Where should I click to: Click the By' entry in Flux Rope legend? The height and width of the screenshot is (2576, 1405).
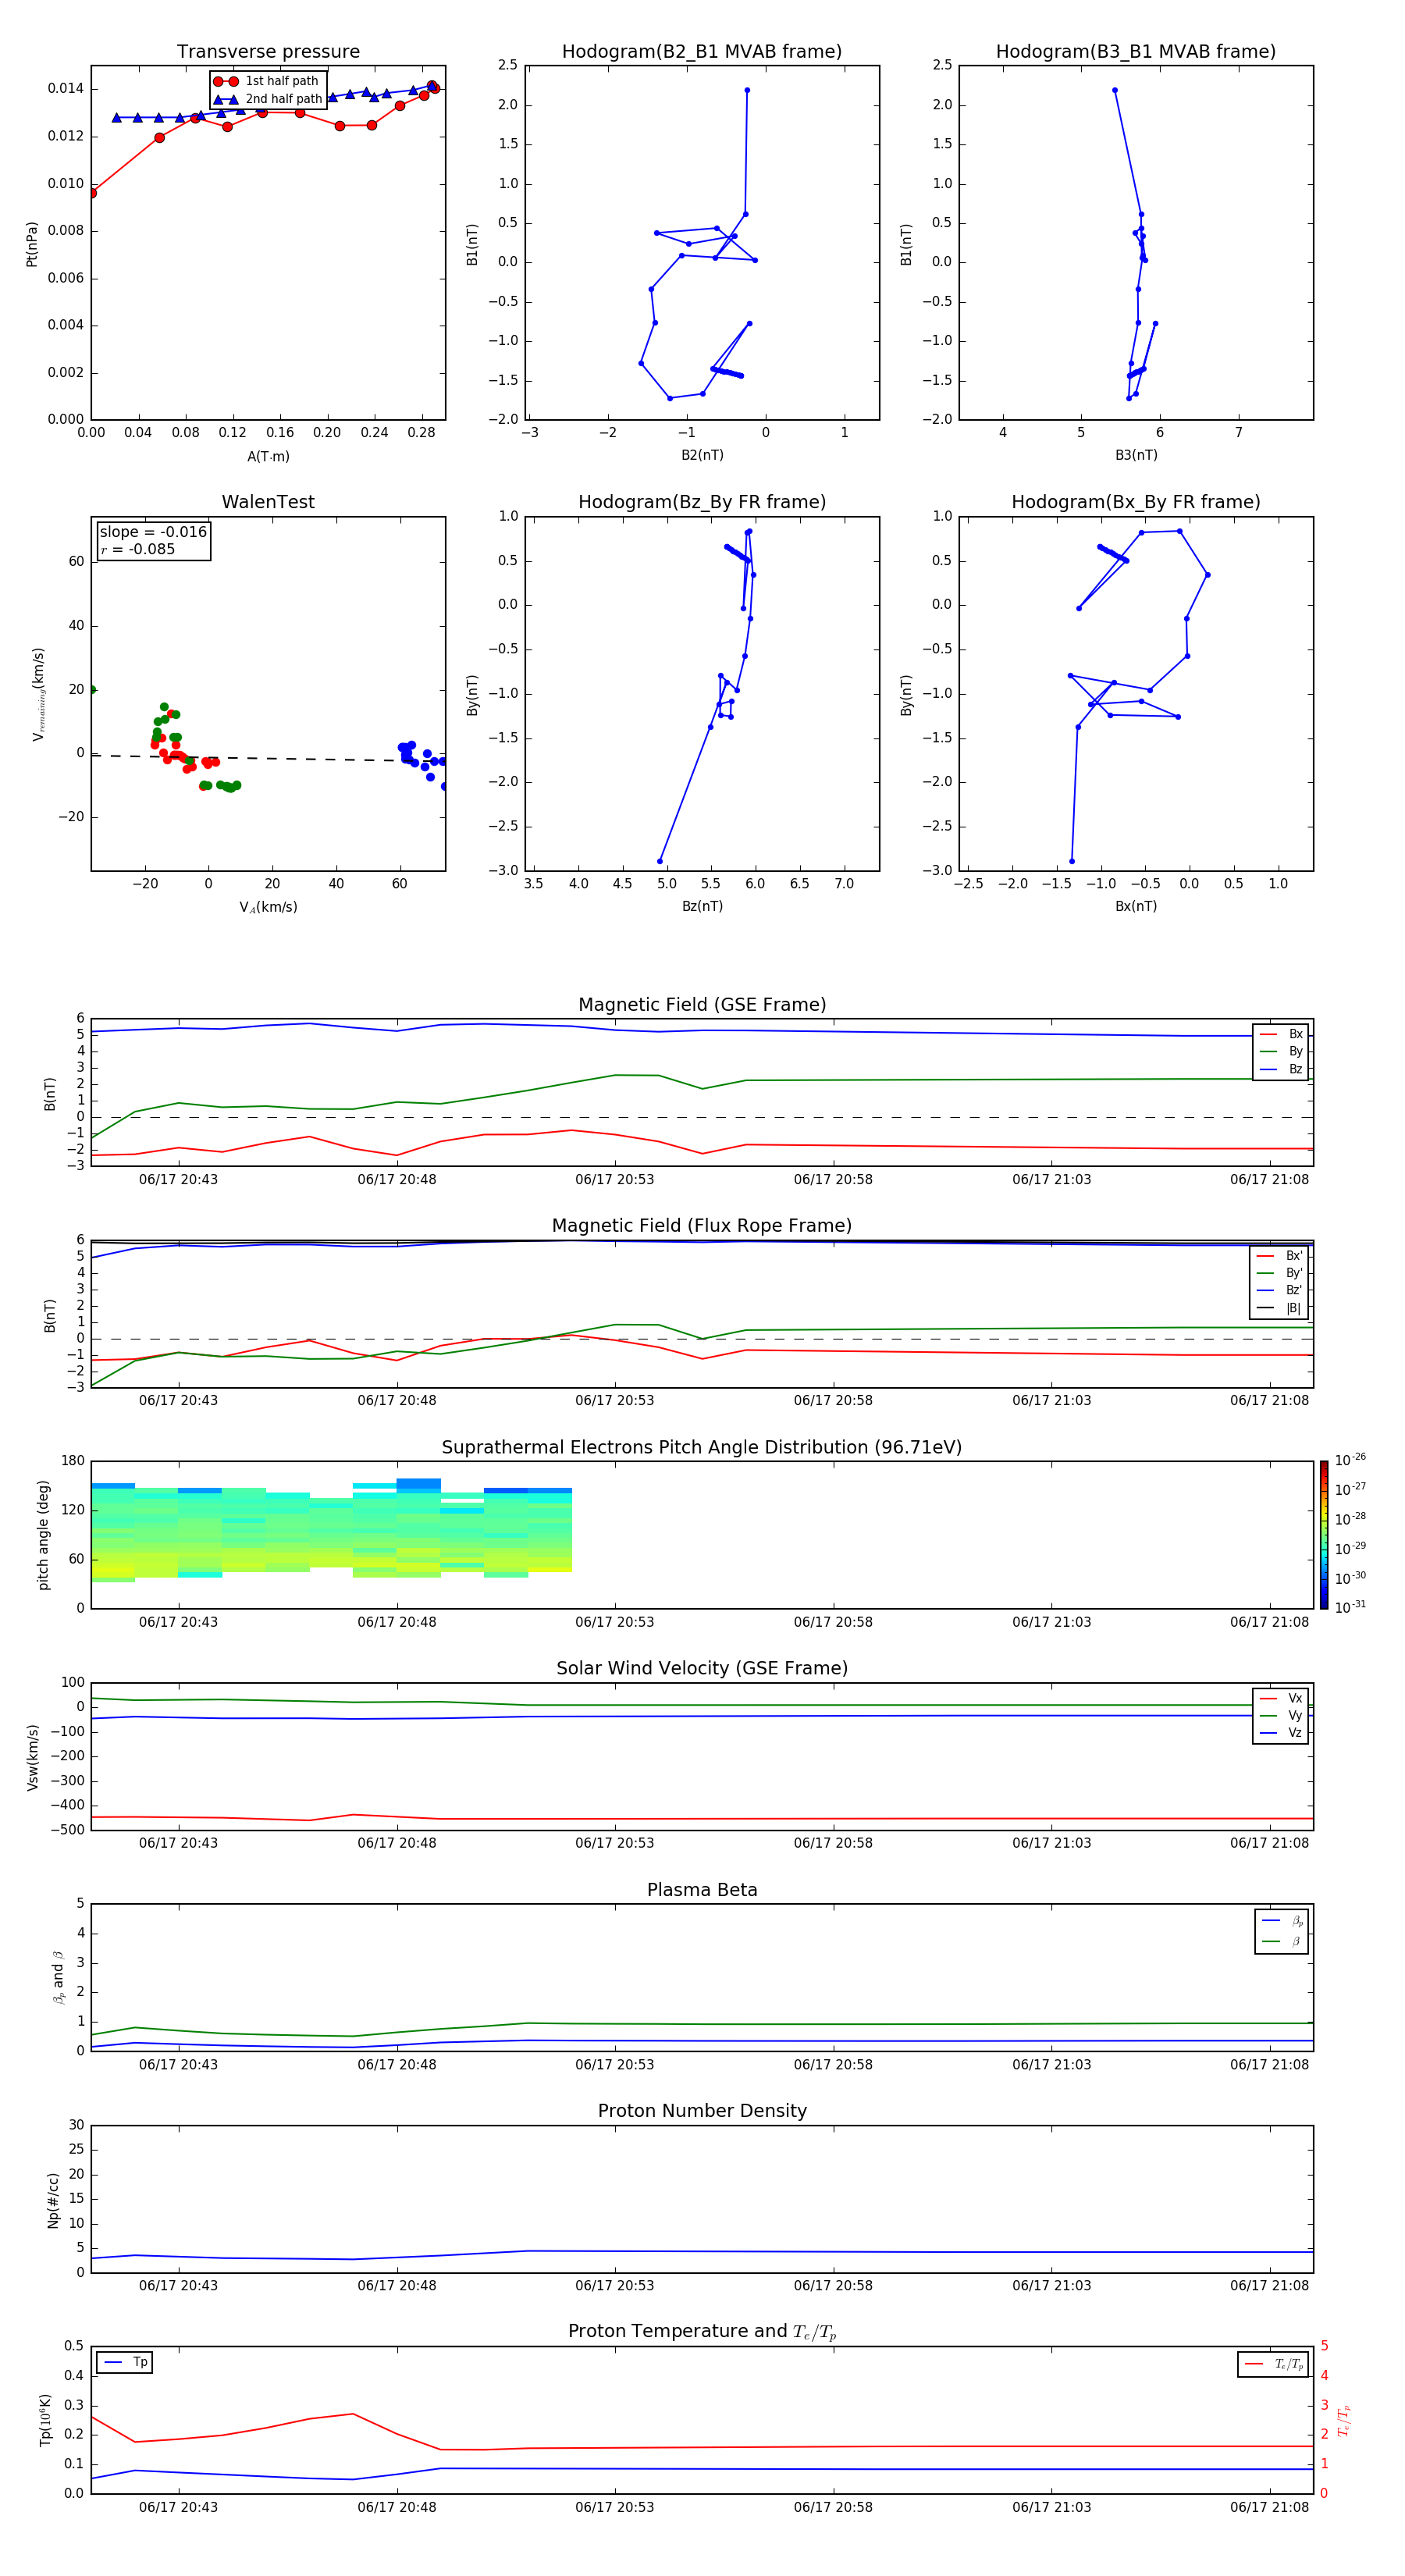(1279, 1273)
